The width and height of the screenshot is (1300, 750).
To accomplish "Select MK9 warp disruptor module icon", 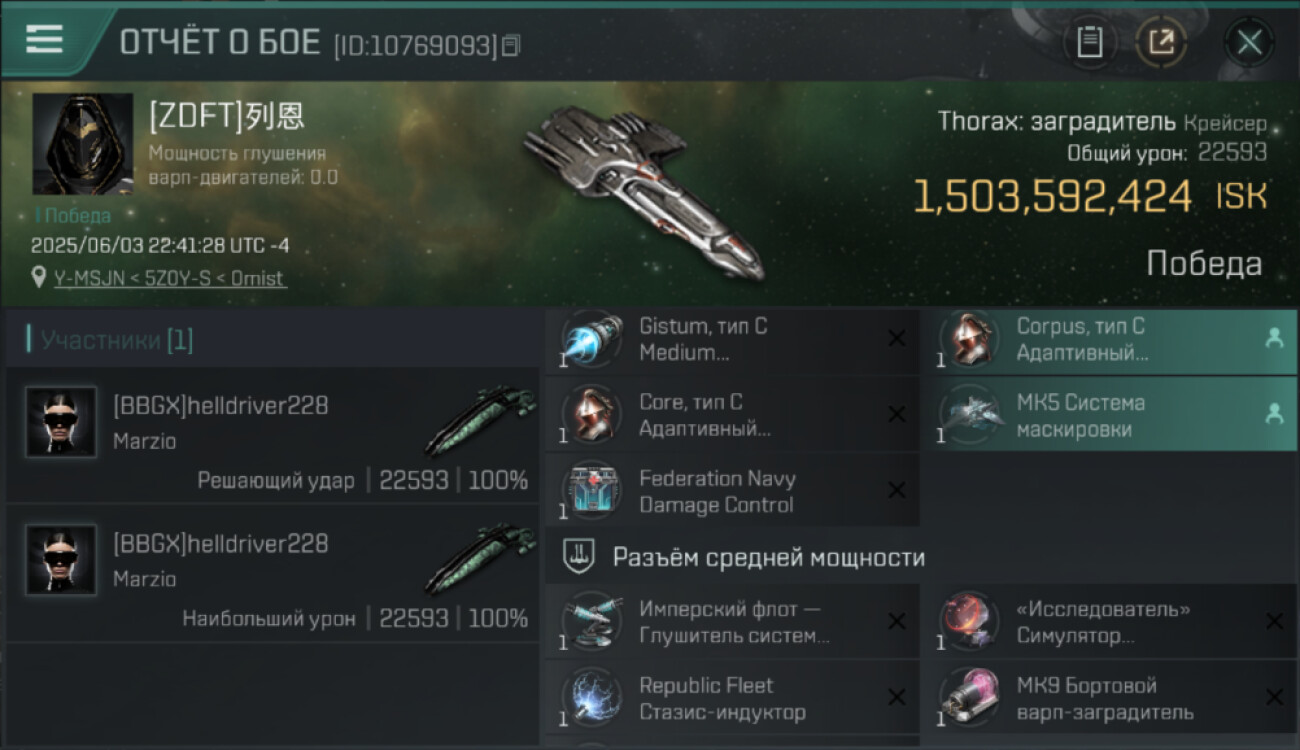I will coord(969,698).
